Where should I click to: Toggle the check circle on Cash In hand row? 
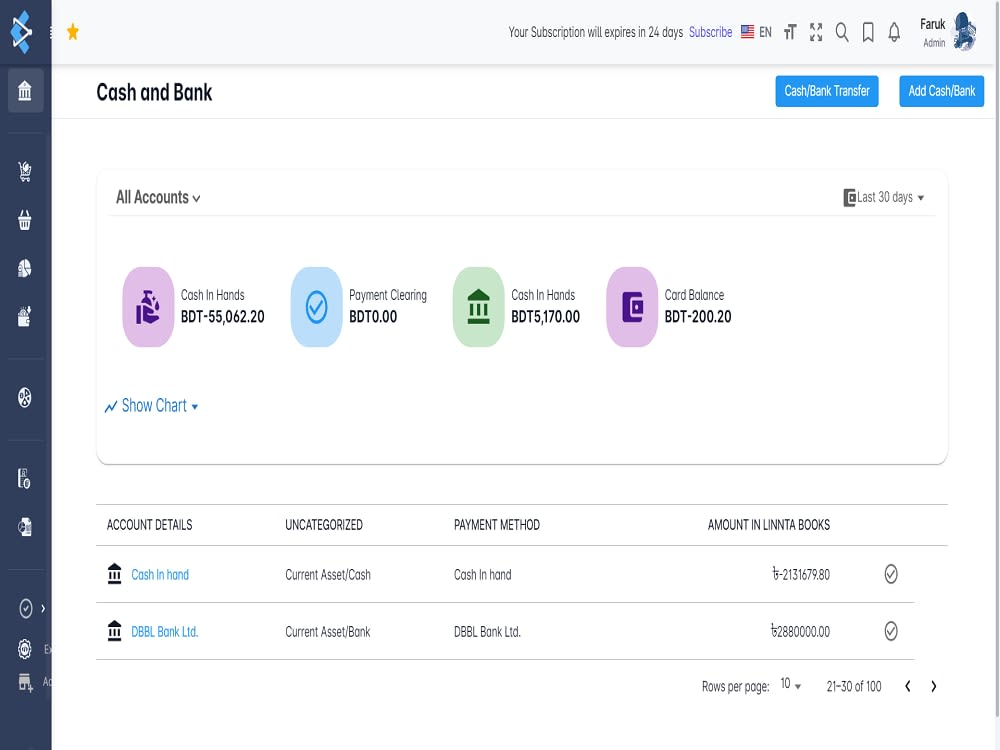tap(891, 574)
